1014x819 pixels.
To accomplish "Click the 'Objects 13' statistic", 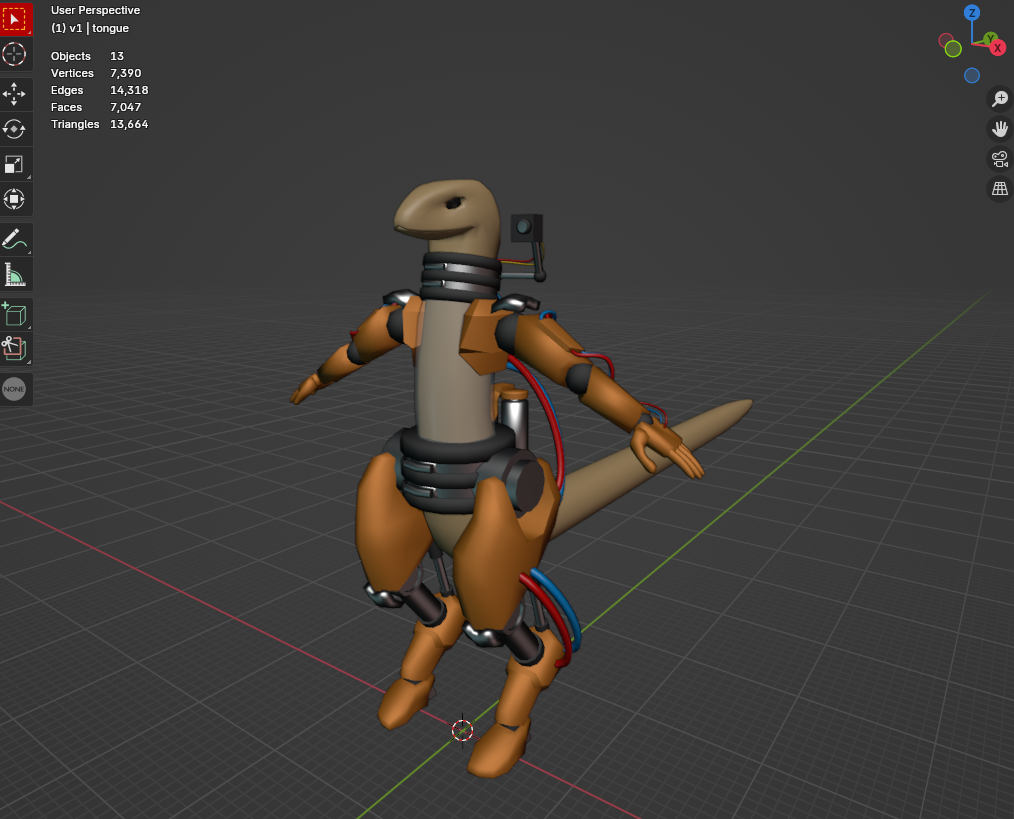I will point(87,56).
